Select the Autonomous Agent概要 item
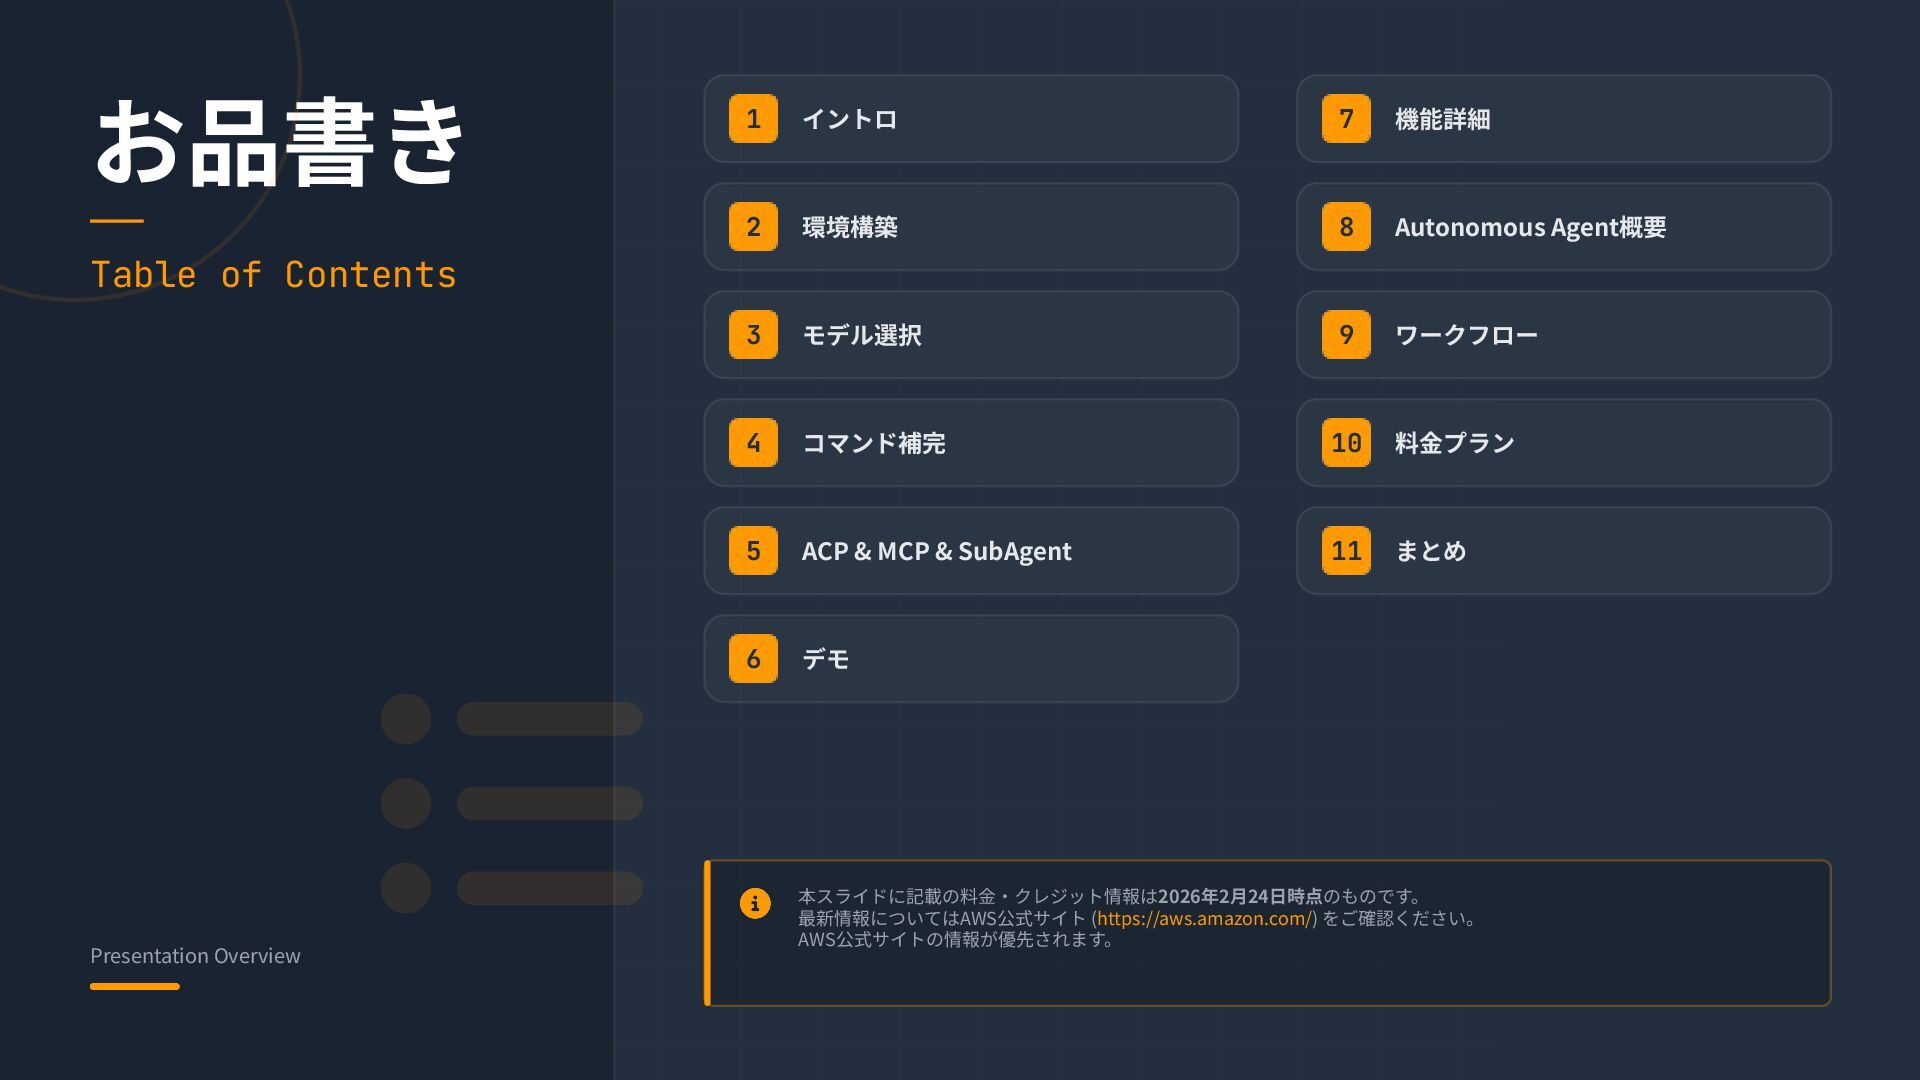 click(1530, 227)
